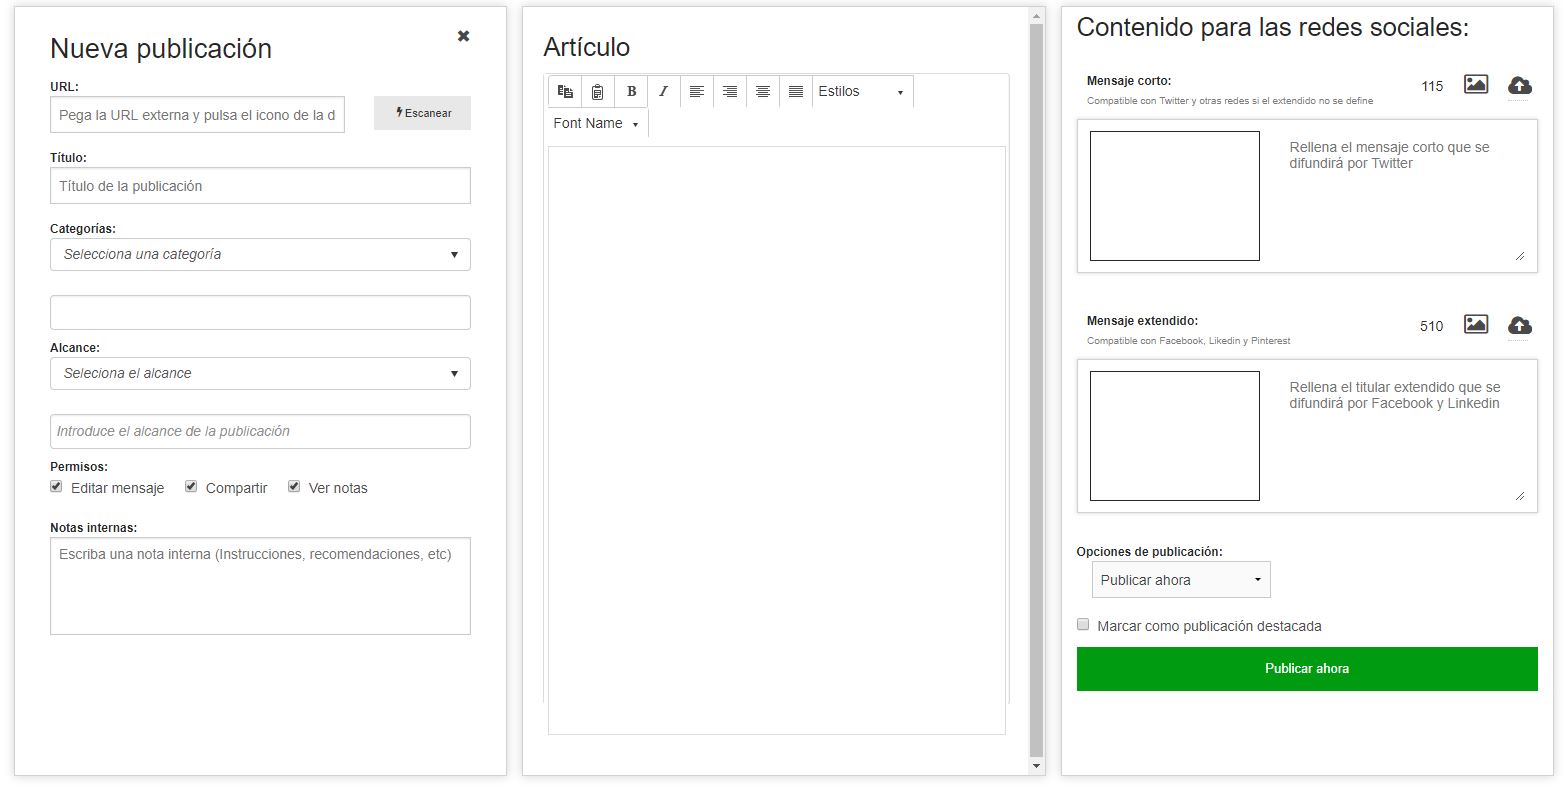Click the Paste clipboard icon in editor toolbar
The width and height of the screenshot is (1567, 789).
597,91
